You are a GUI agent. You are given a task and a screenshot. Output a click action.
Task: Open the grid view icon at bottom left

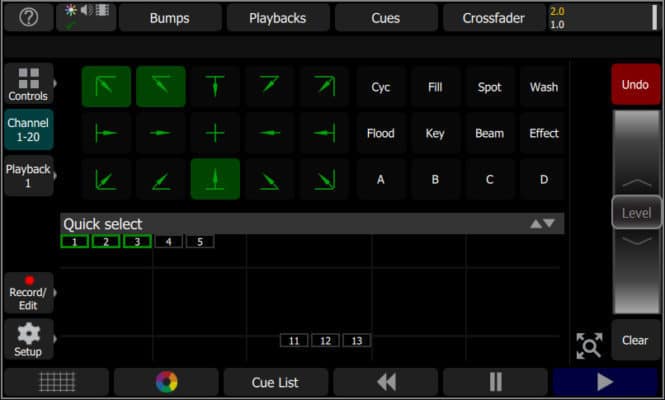pyautogui.click(x=56, y=382)
